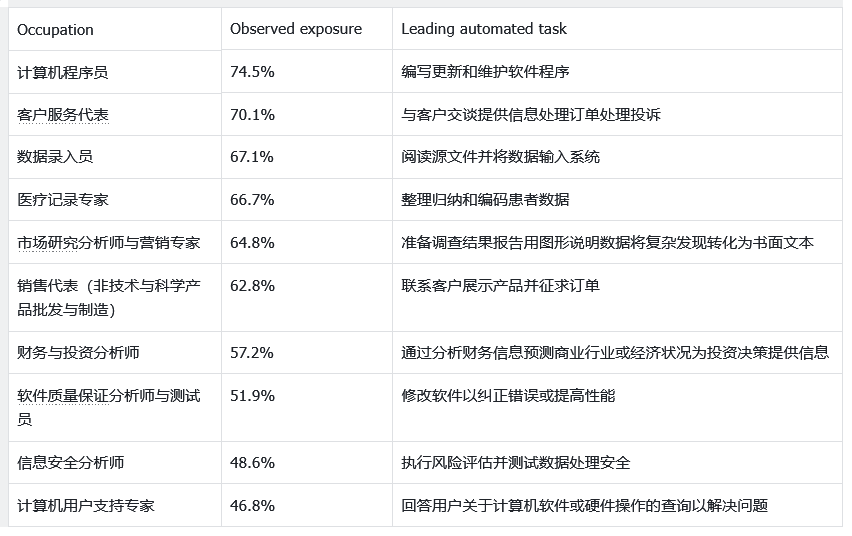The image size is (852, 536).
Task: Click the task text 执行风险评估并测试数据处理安全
Action: tap(515, 463)
